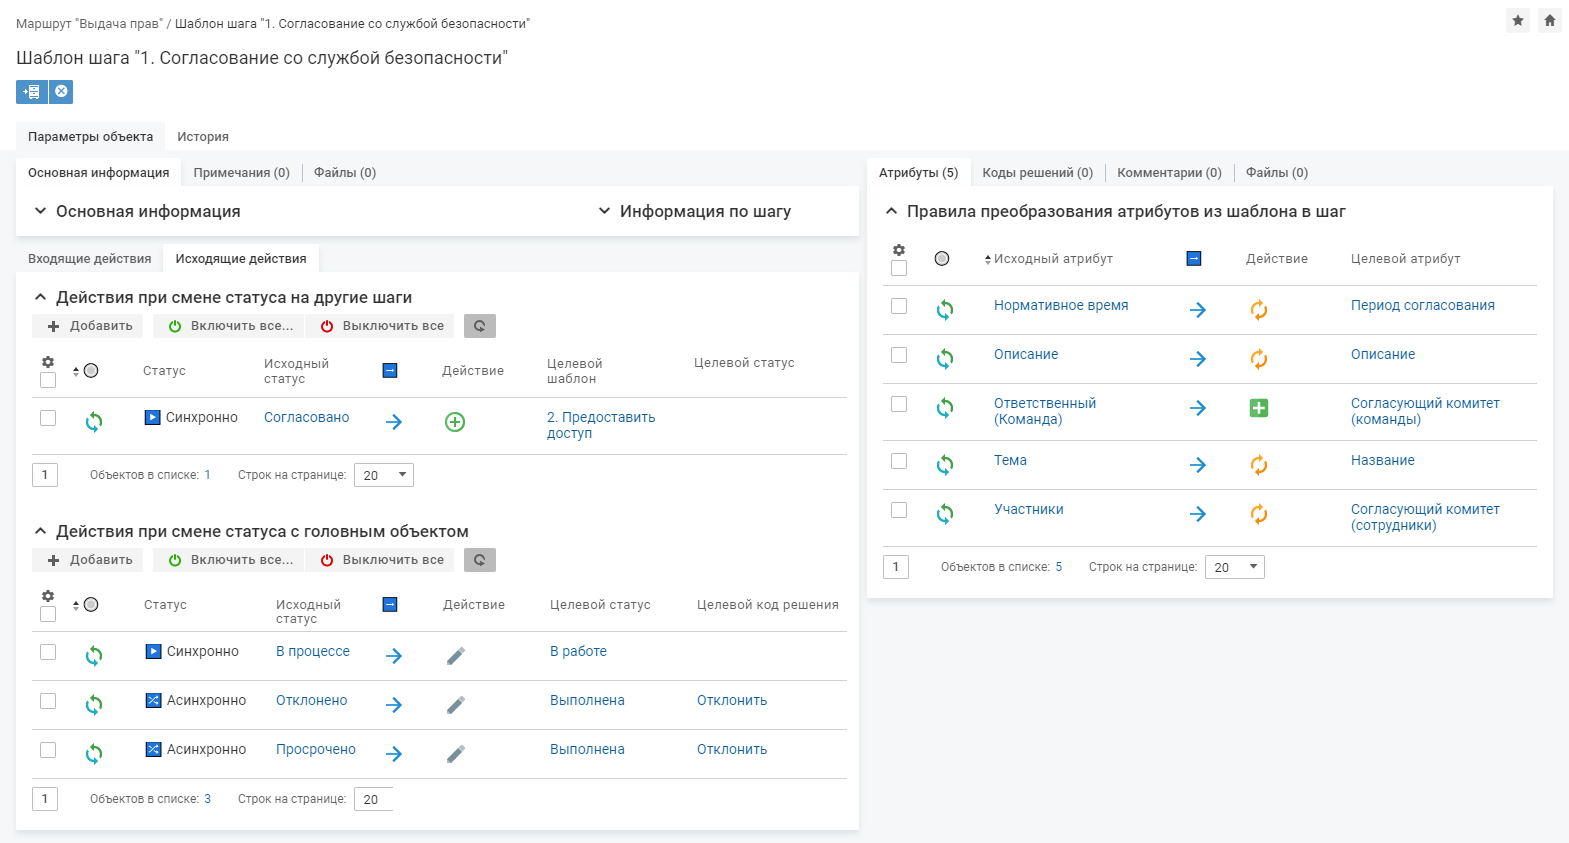Click page 1 in attributes table pagination
The image size is (1569, 843).
(x=896, y=567)
